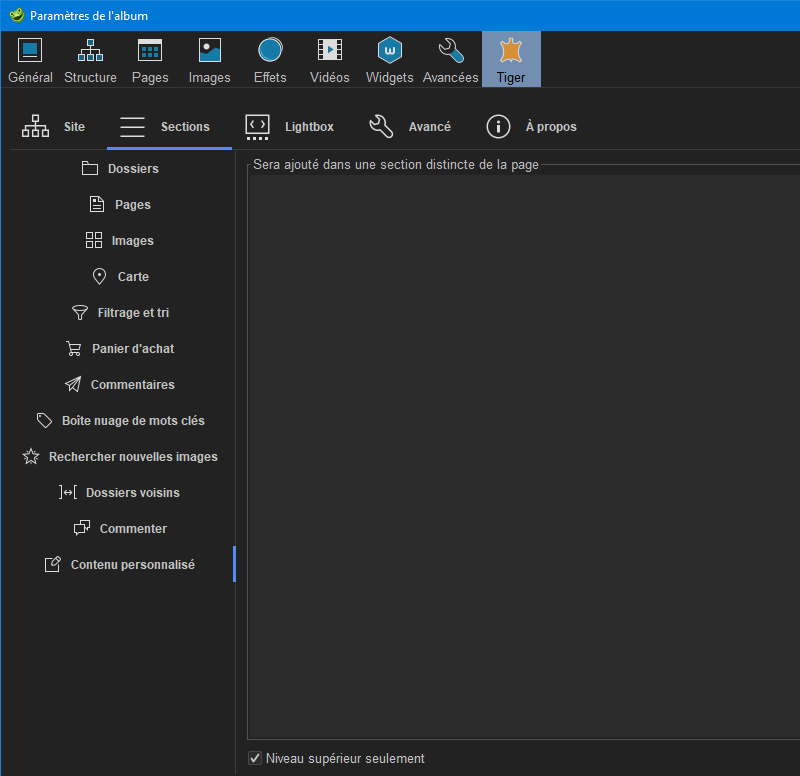The height and width of the screenshot is (776, 800).
Task: Select Carte section in sidebar
Action: click(120, 277)
